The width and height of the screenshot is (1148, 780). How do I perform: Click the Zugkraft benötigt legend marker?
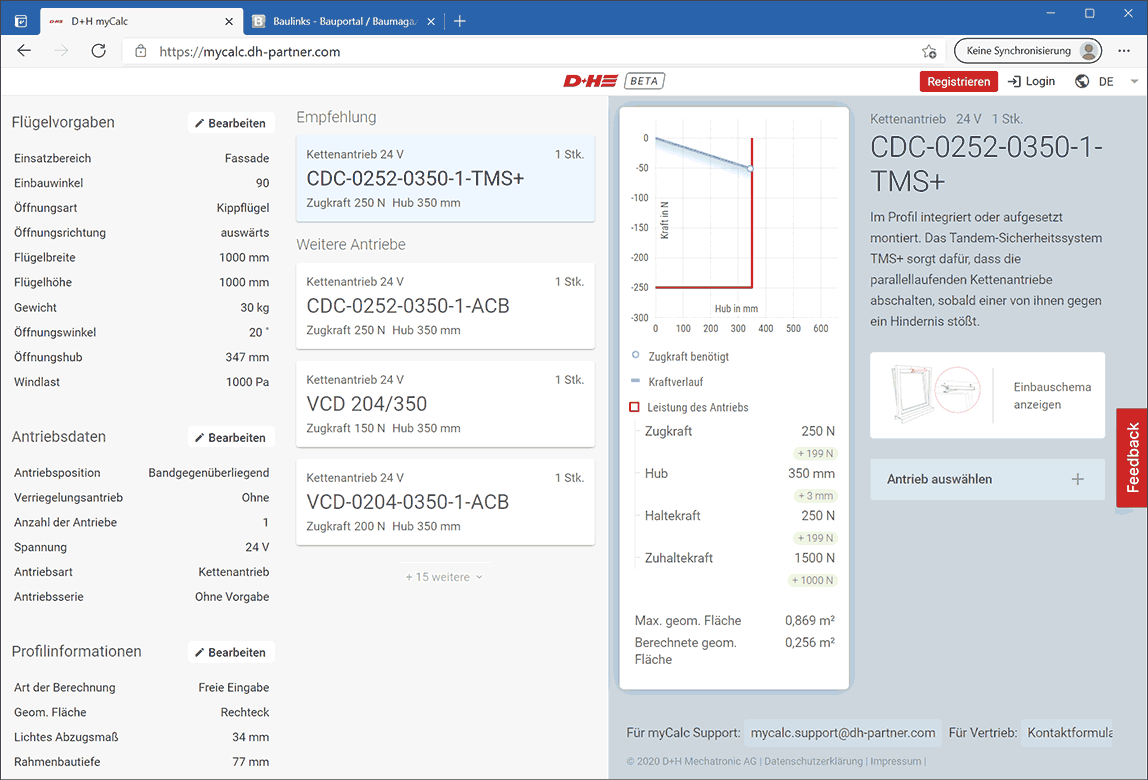click(635, 355)
